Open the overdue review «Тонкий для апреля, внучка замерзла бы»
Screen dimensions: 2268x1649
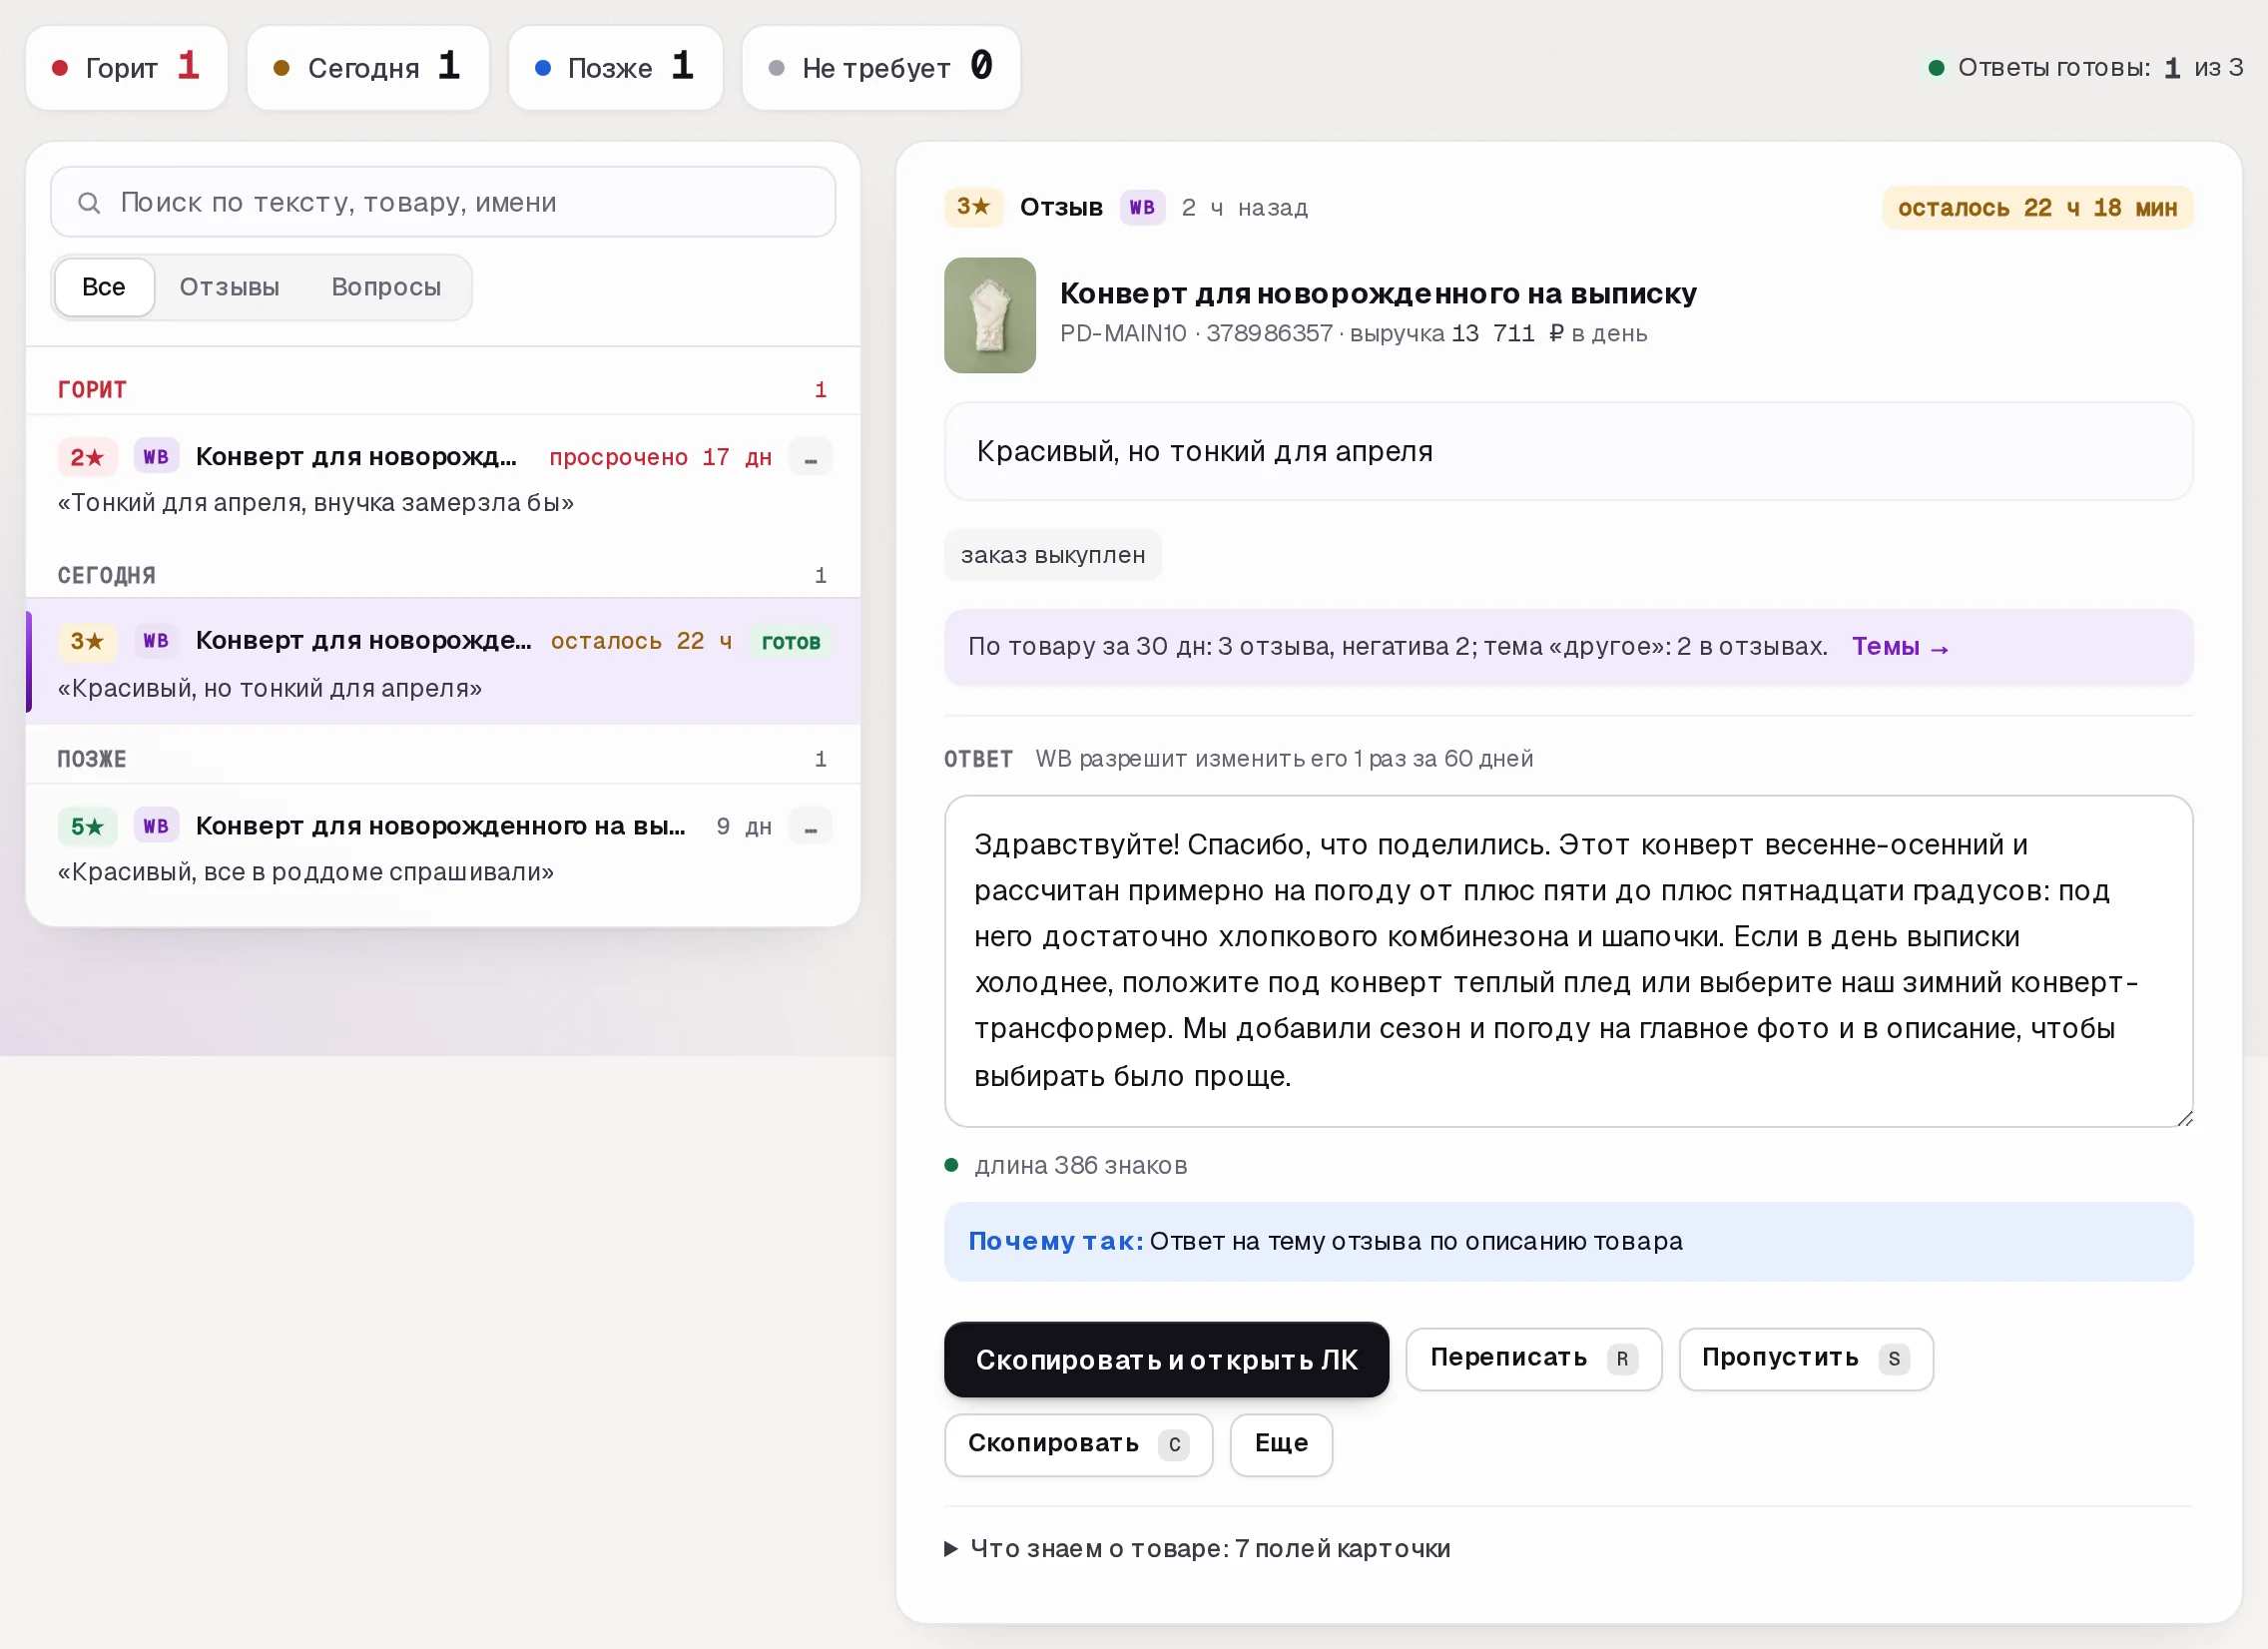click(x=443, y=480)
